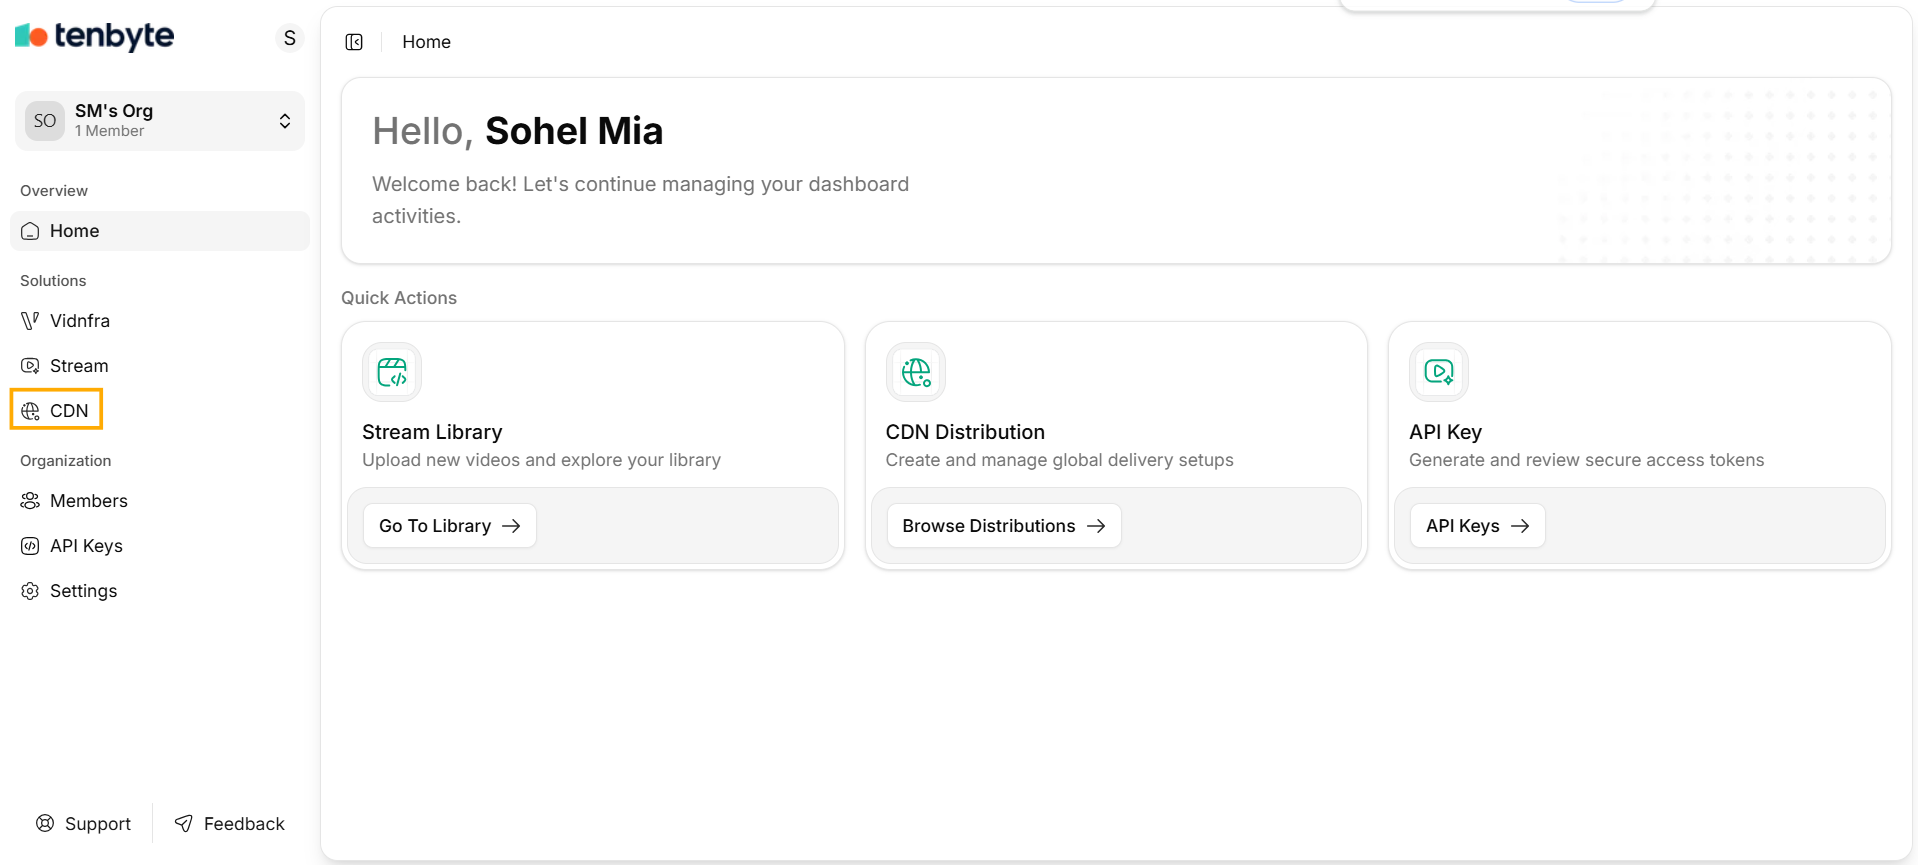This screenshot has width=1918, height=865.
Task: Click the CDN Distribution card globe icon
Action: tap(916, 372)
